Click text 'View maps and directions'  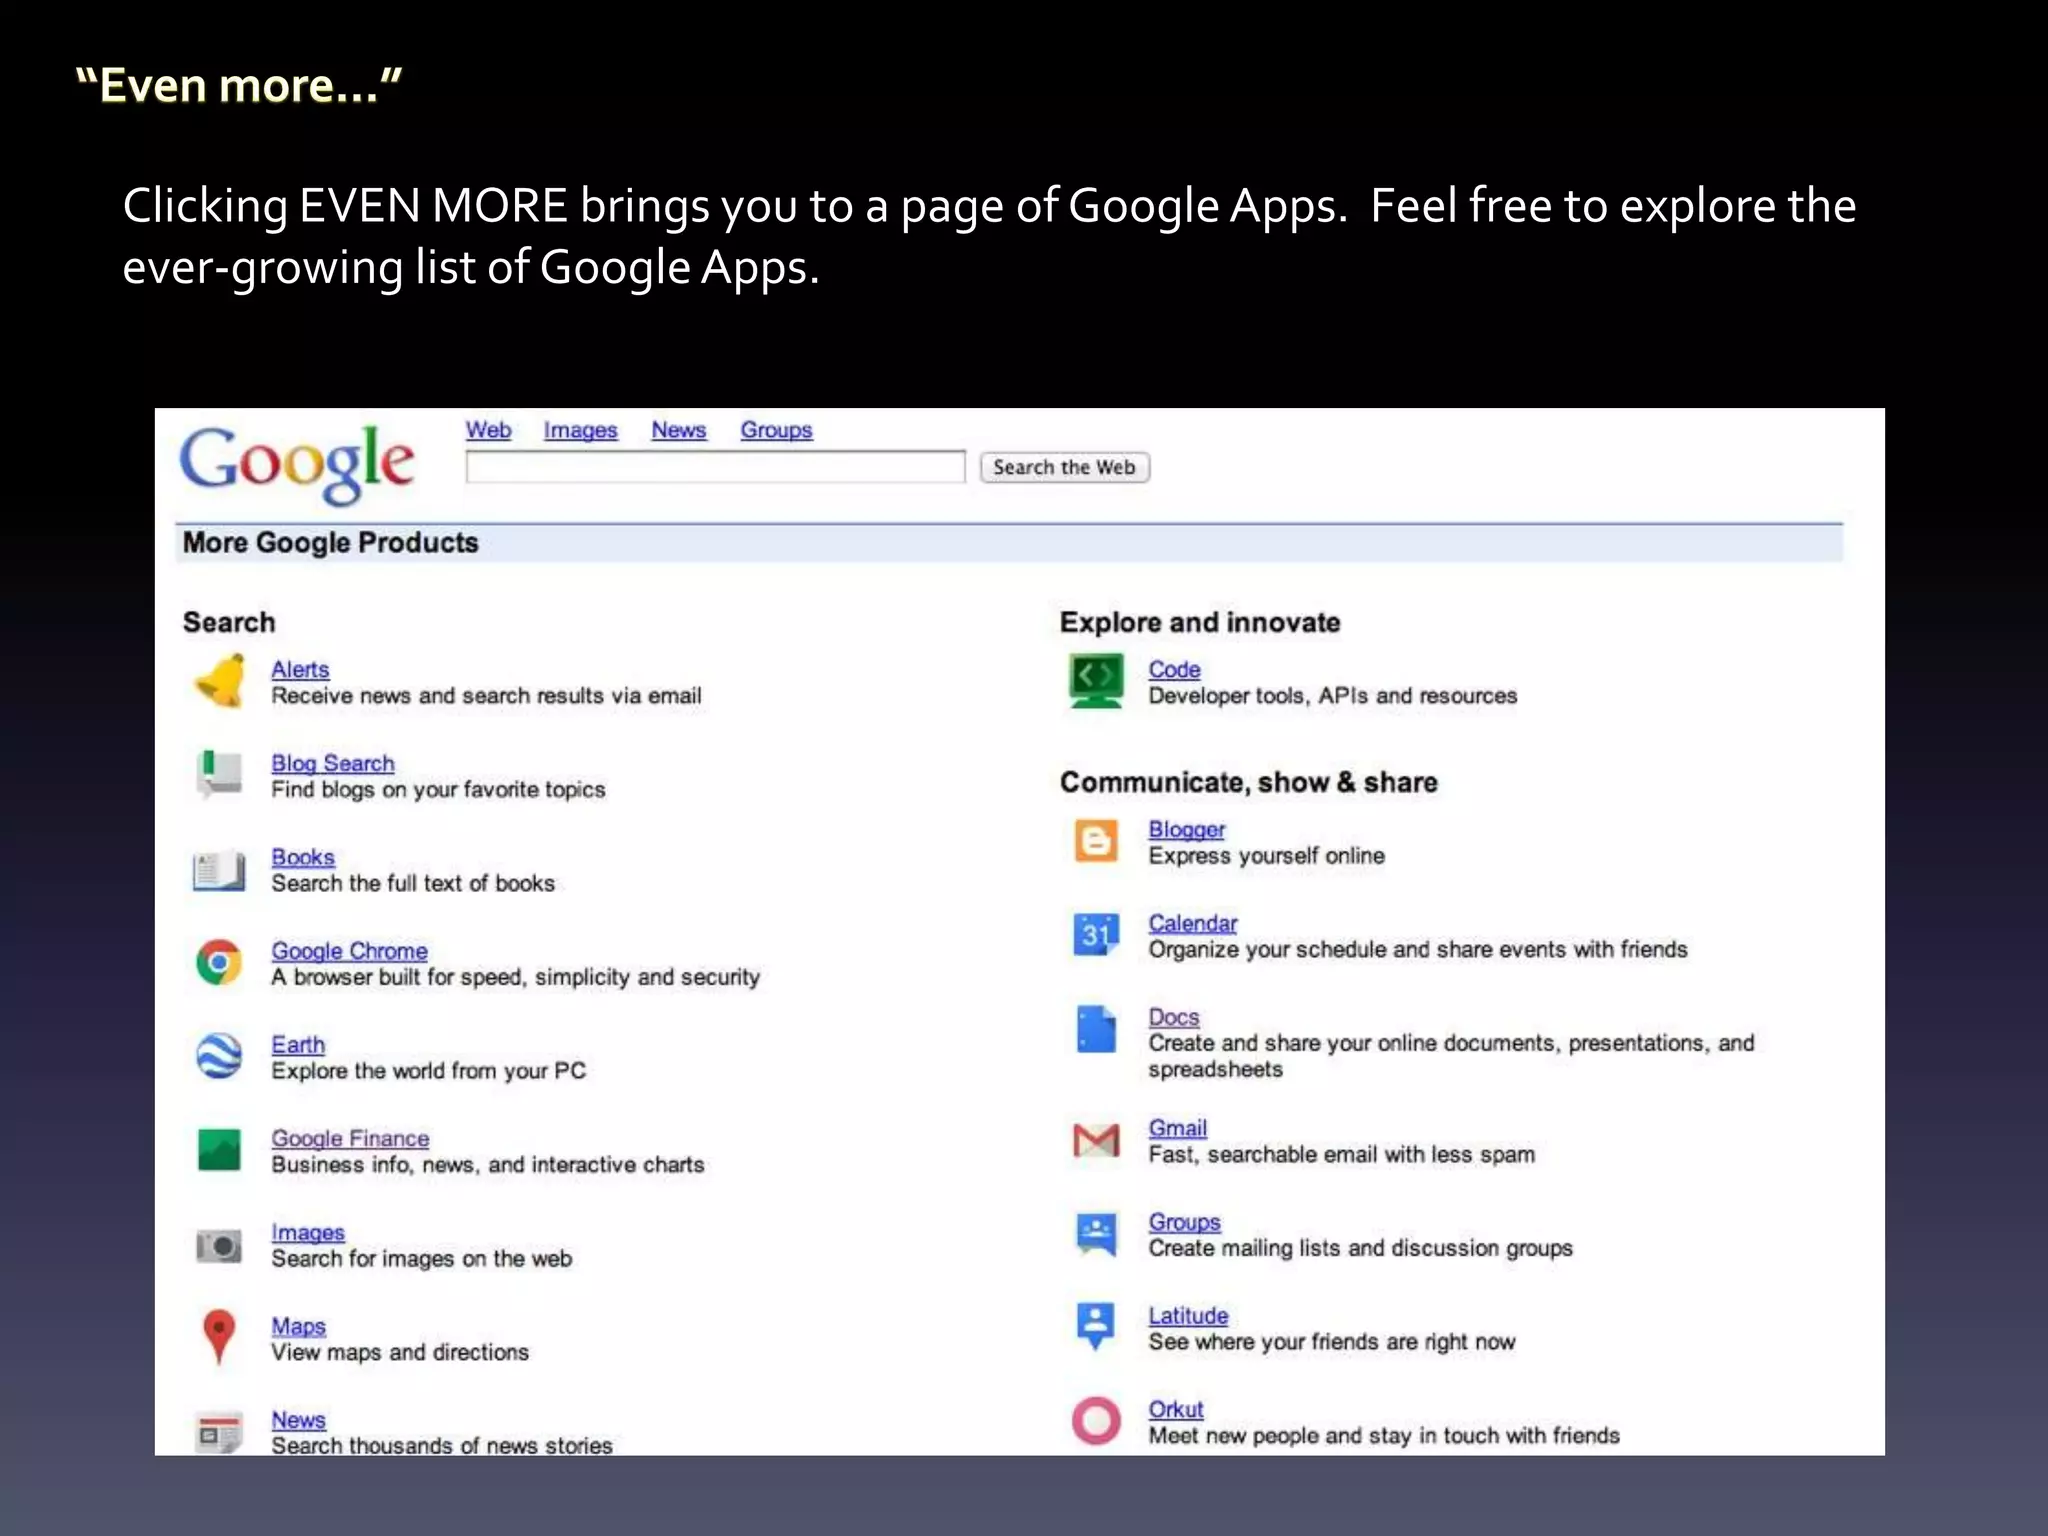[x=399, y=1352]
